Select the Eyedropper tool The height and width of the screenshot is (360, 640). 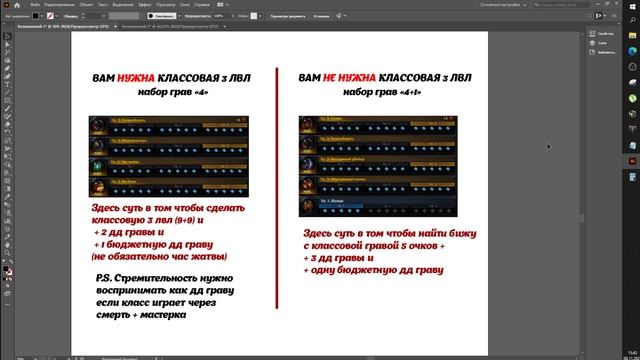click(x=7, y=197)
